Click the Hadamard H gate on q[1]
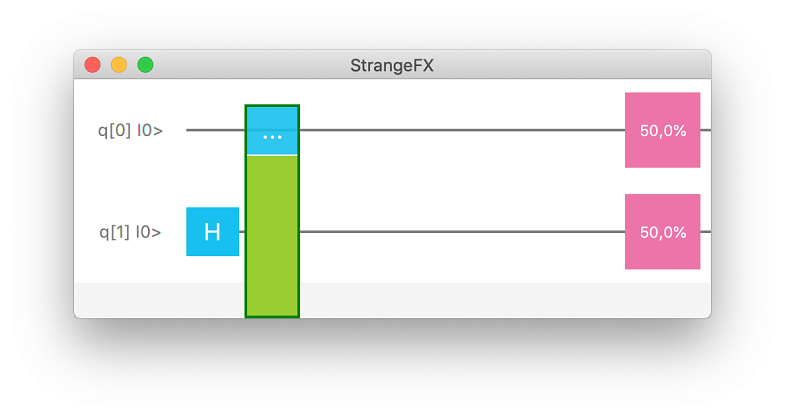785x416 pixels. [212, 232]
